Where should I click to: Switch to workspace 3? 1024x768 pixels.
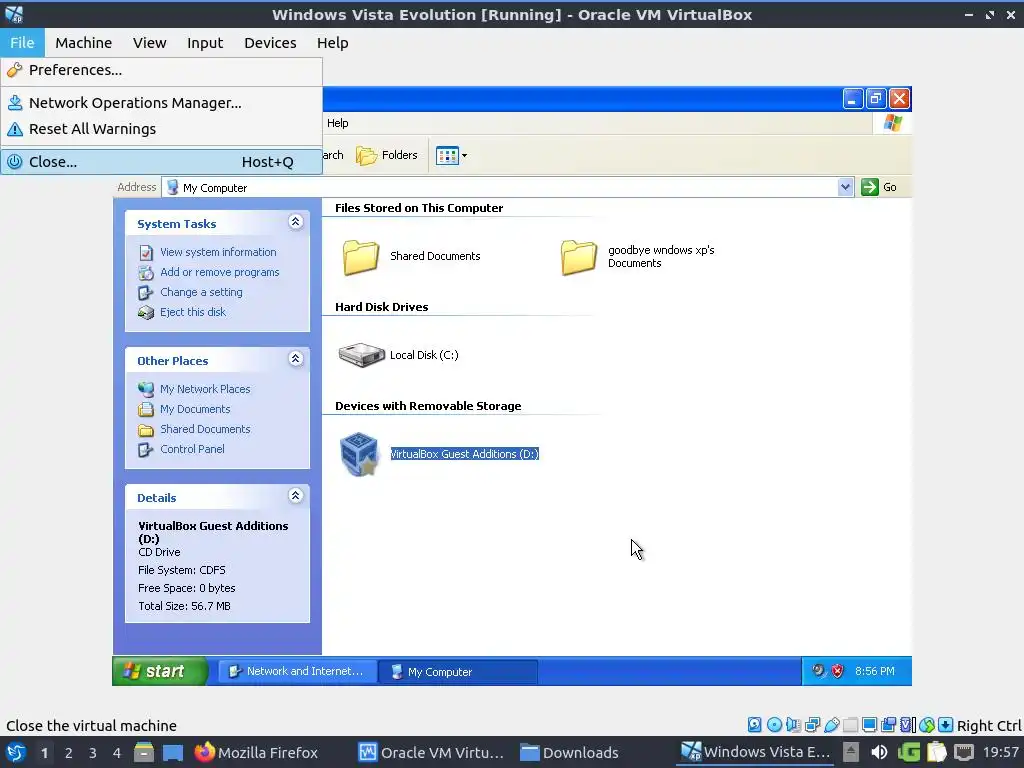pyautogui.click(x=93, y=753)
